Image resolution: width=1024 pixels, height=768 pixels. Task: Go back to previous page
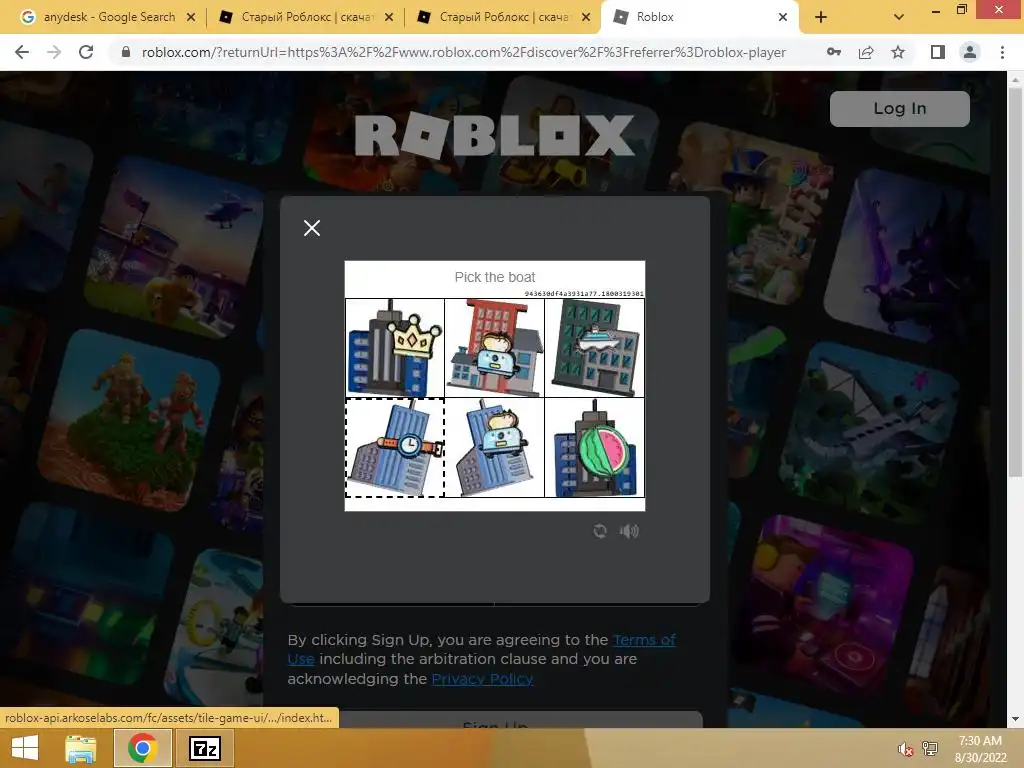(x=22, y=52)
